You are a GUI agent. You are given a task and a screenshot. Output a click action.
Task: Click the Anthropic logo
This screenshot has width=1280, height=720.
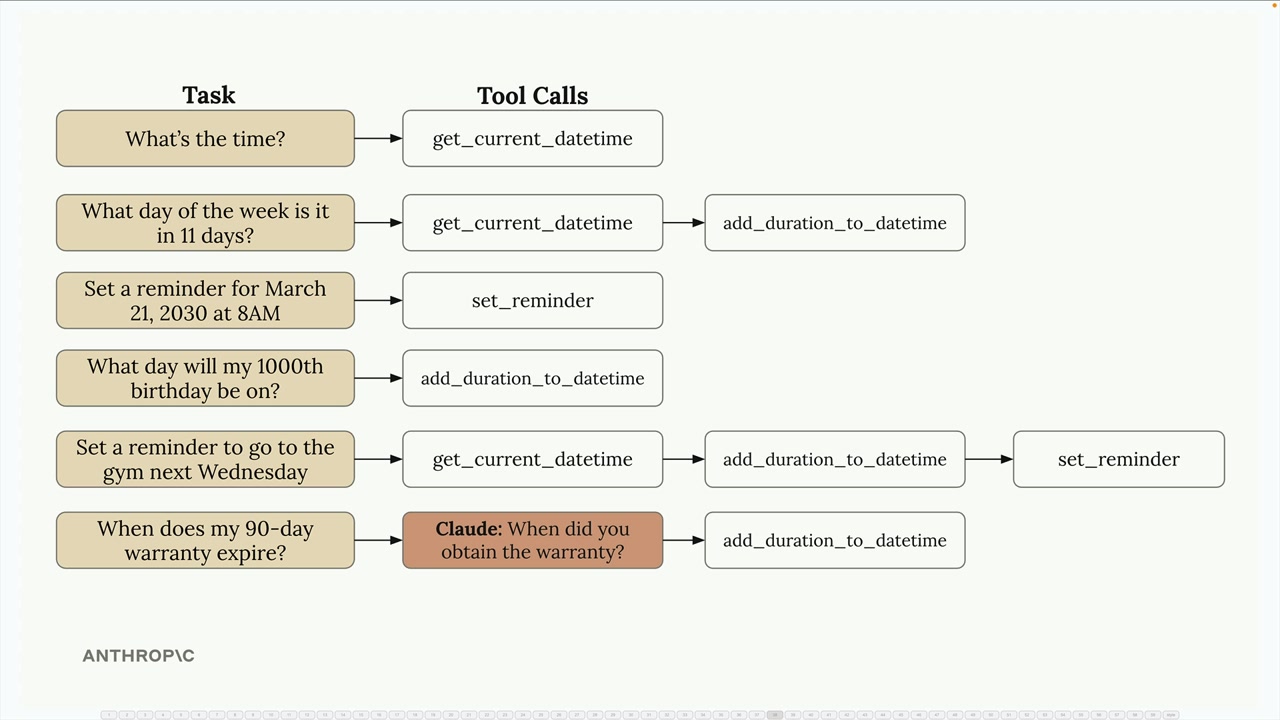(x=138, y=656)
